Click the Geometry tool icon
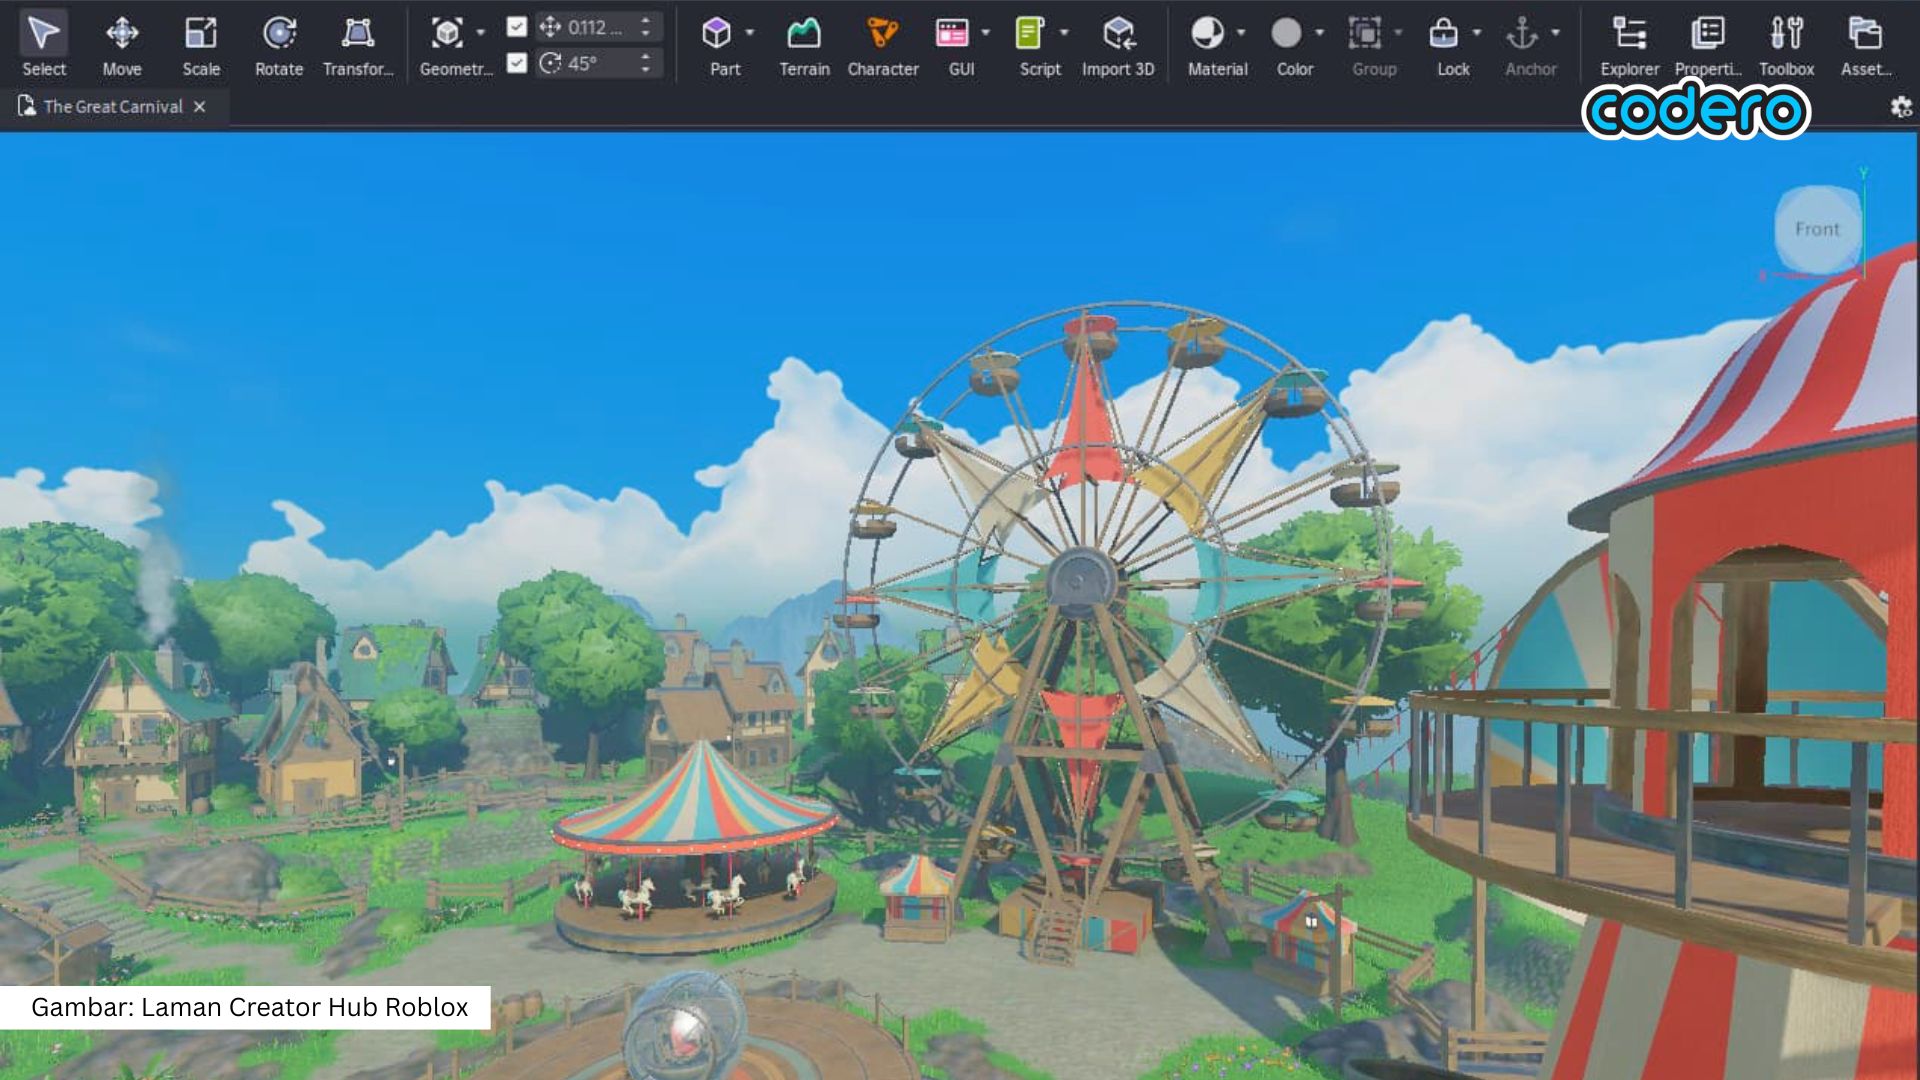The height and width of the screenshot is (1080, 1920). click(x=447, y=33)
